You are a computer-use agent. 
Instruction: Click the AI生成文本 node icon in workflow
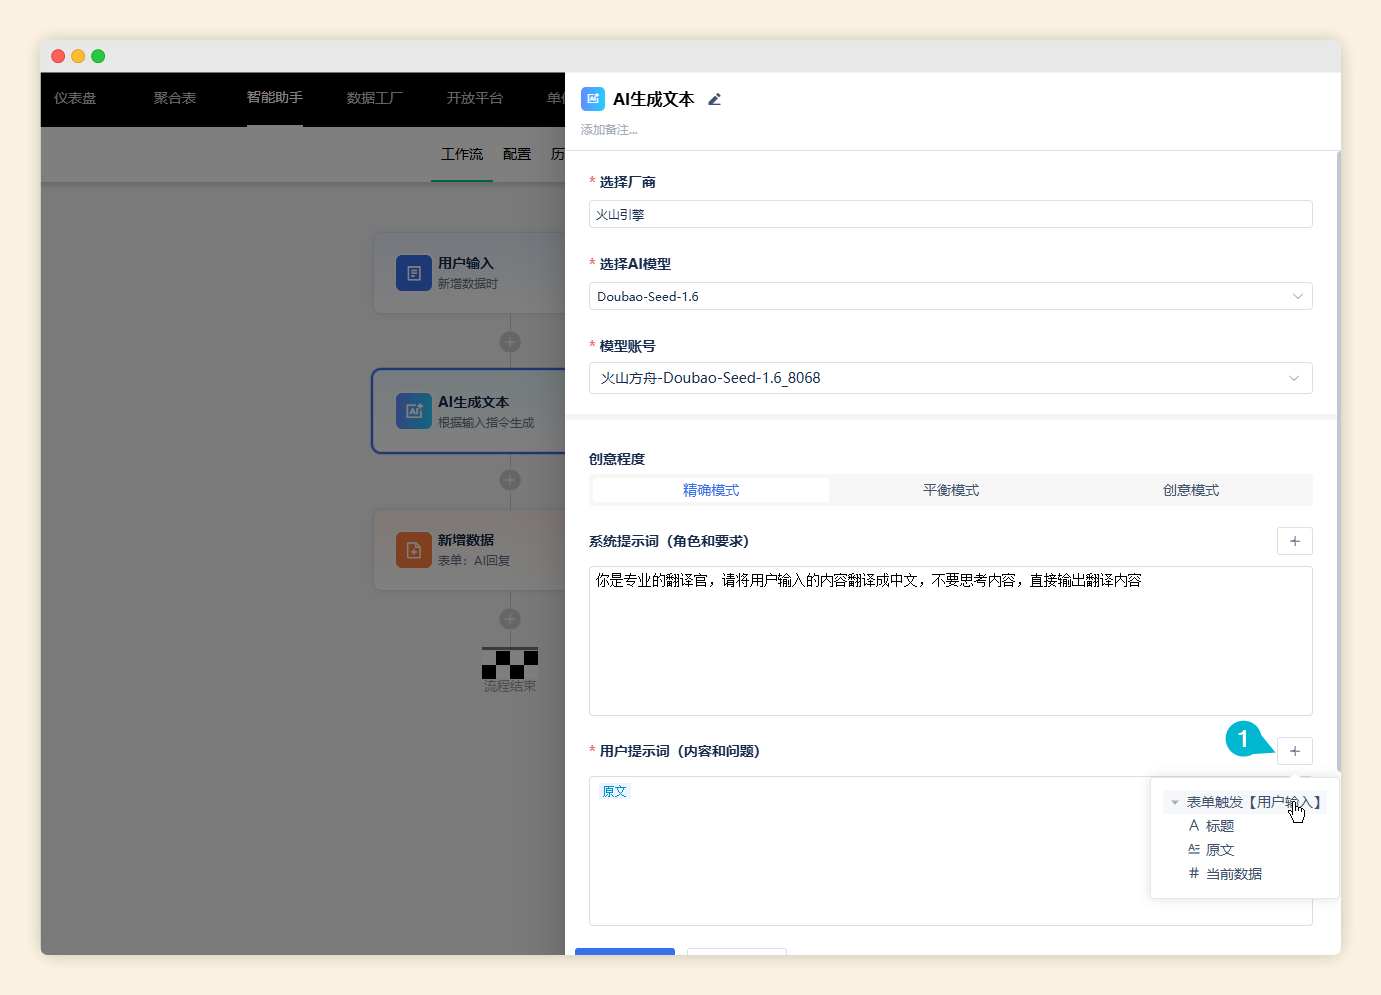coord(413,410)
